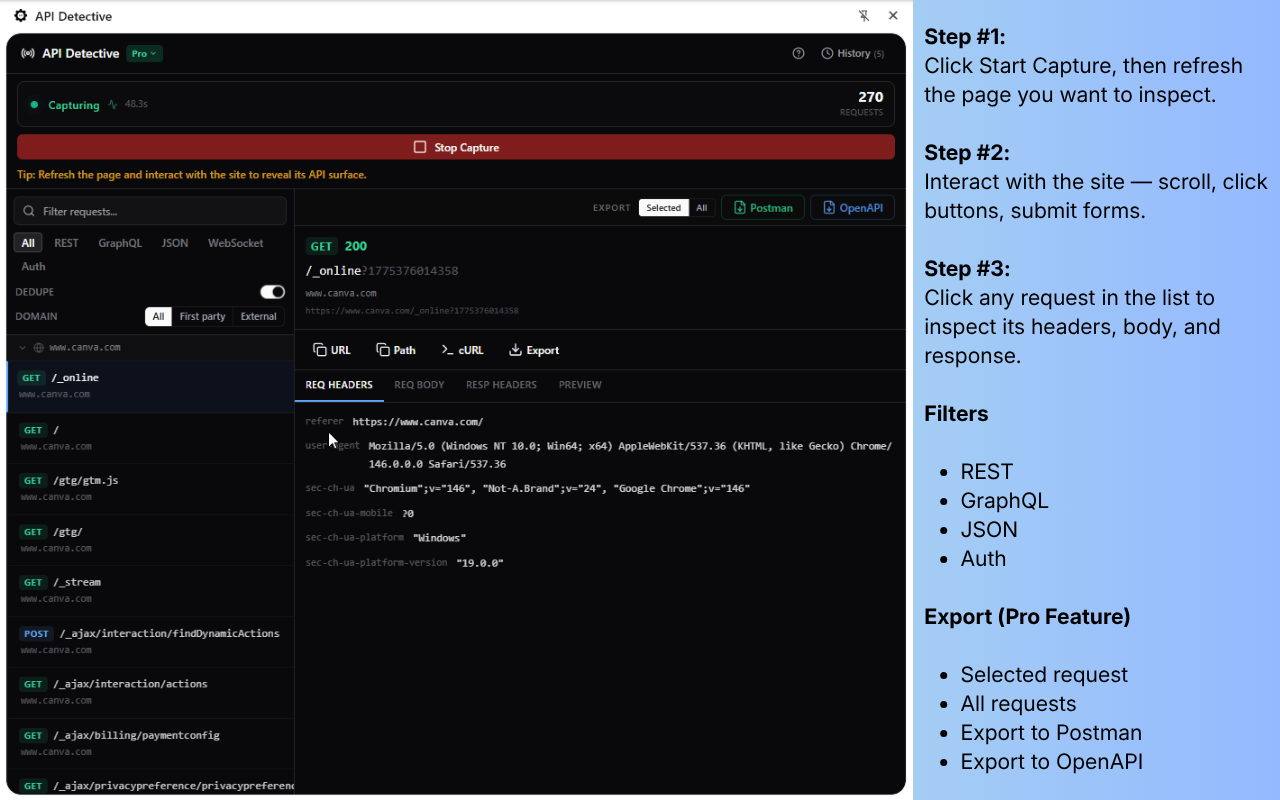The width and height of the screenshot is (1280, 800).
Task: Switch to the REQ HEADERS tab
Action: tap(339, 385)
